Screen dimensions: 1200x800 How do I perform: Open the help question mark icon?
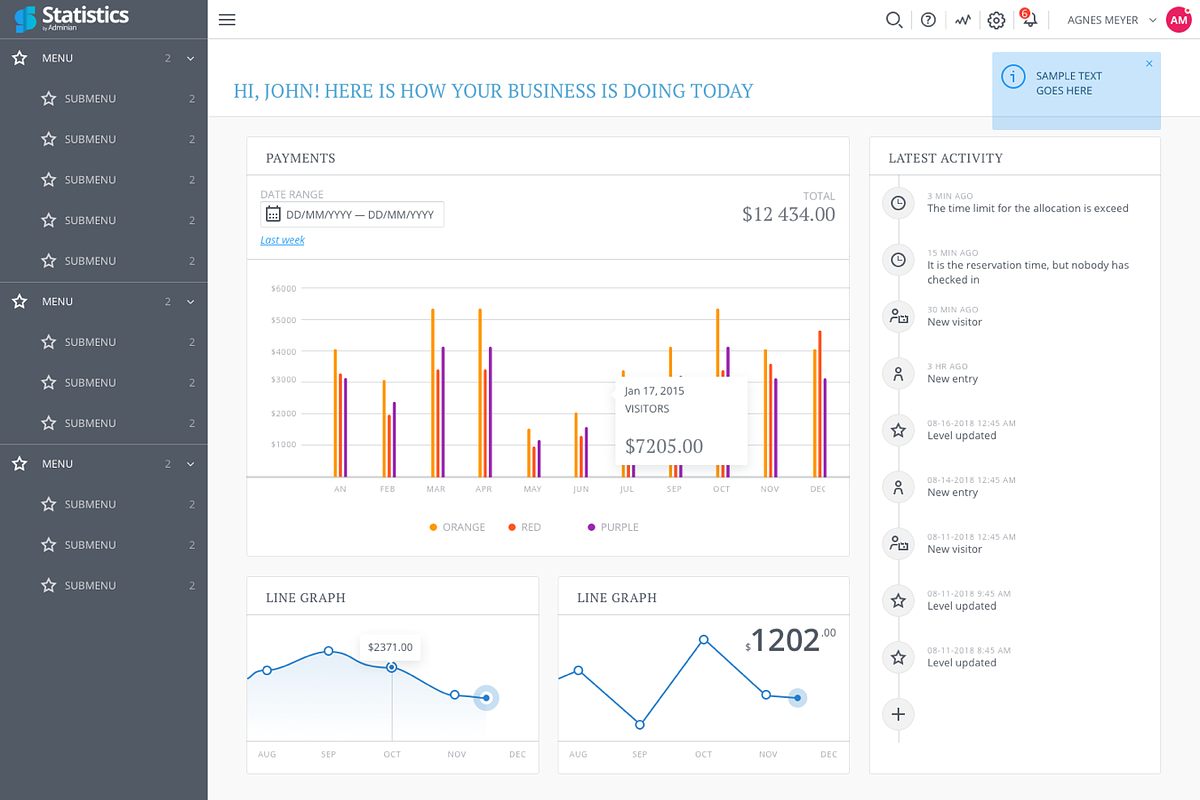[x=928, y=20]
